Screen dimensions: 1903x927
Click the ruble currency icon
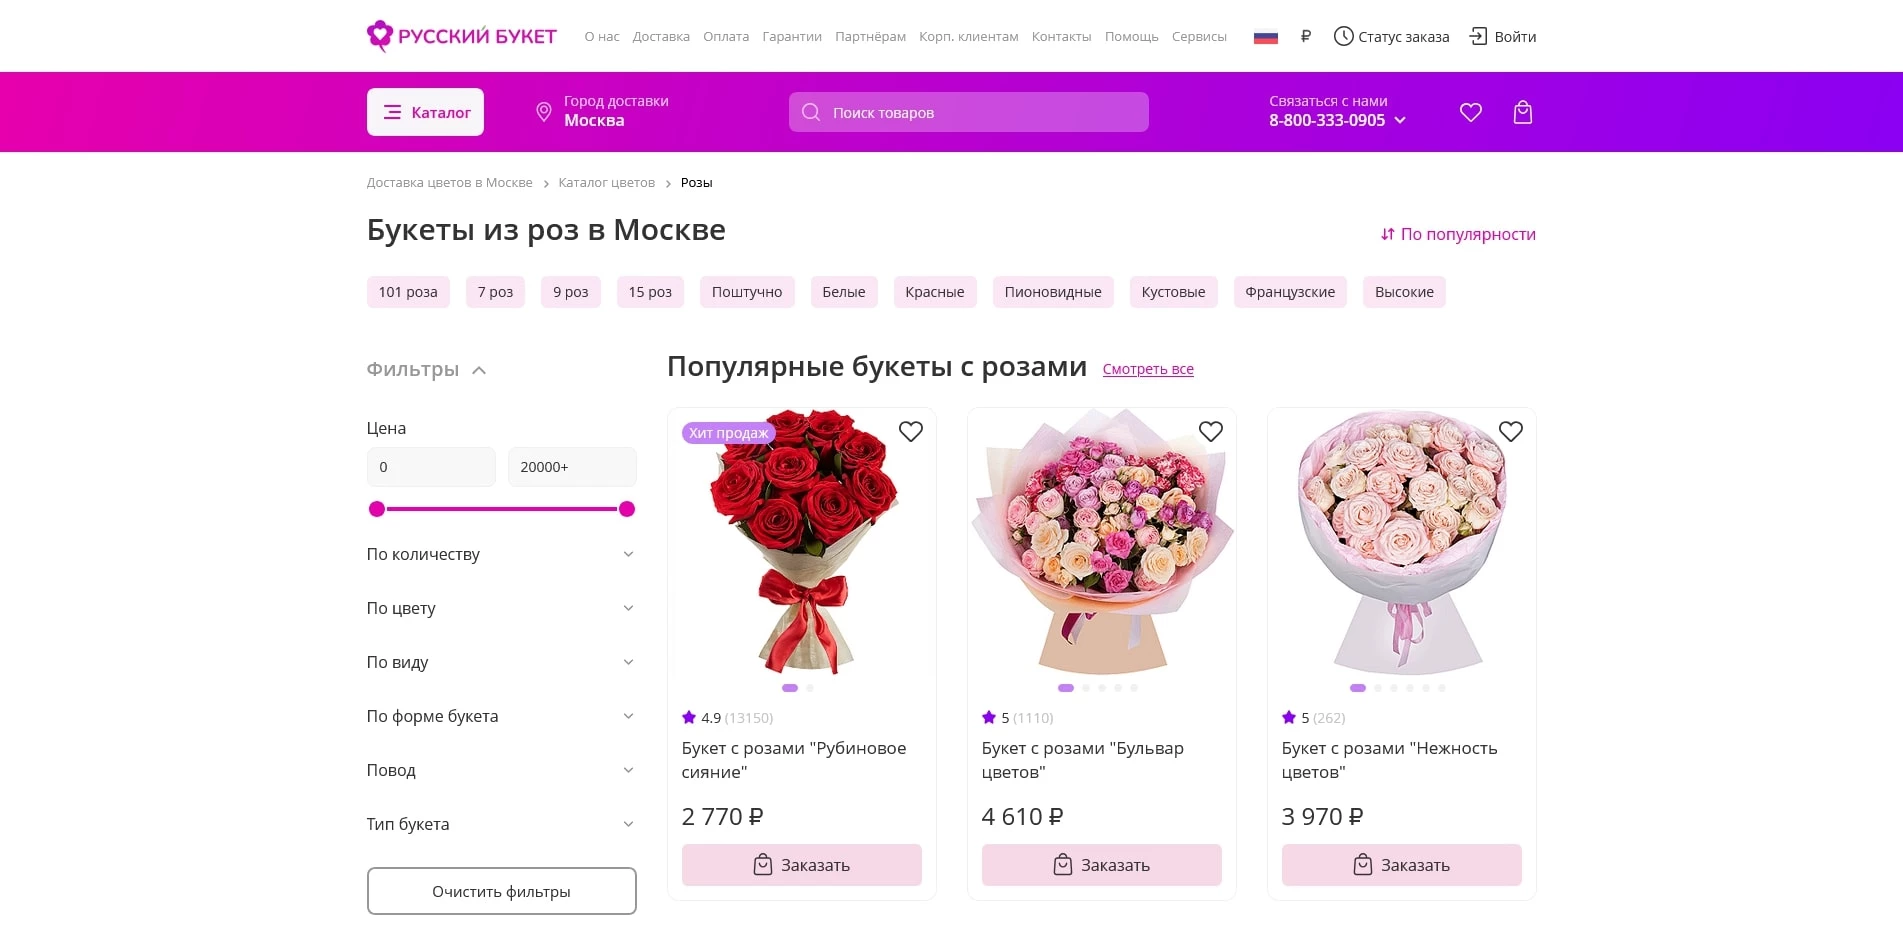point(1305,37)
